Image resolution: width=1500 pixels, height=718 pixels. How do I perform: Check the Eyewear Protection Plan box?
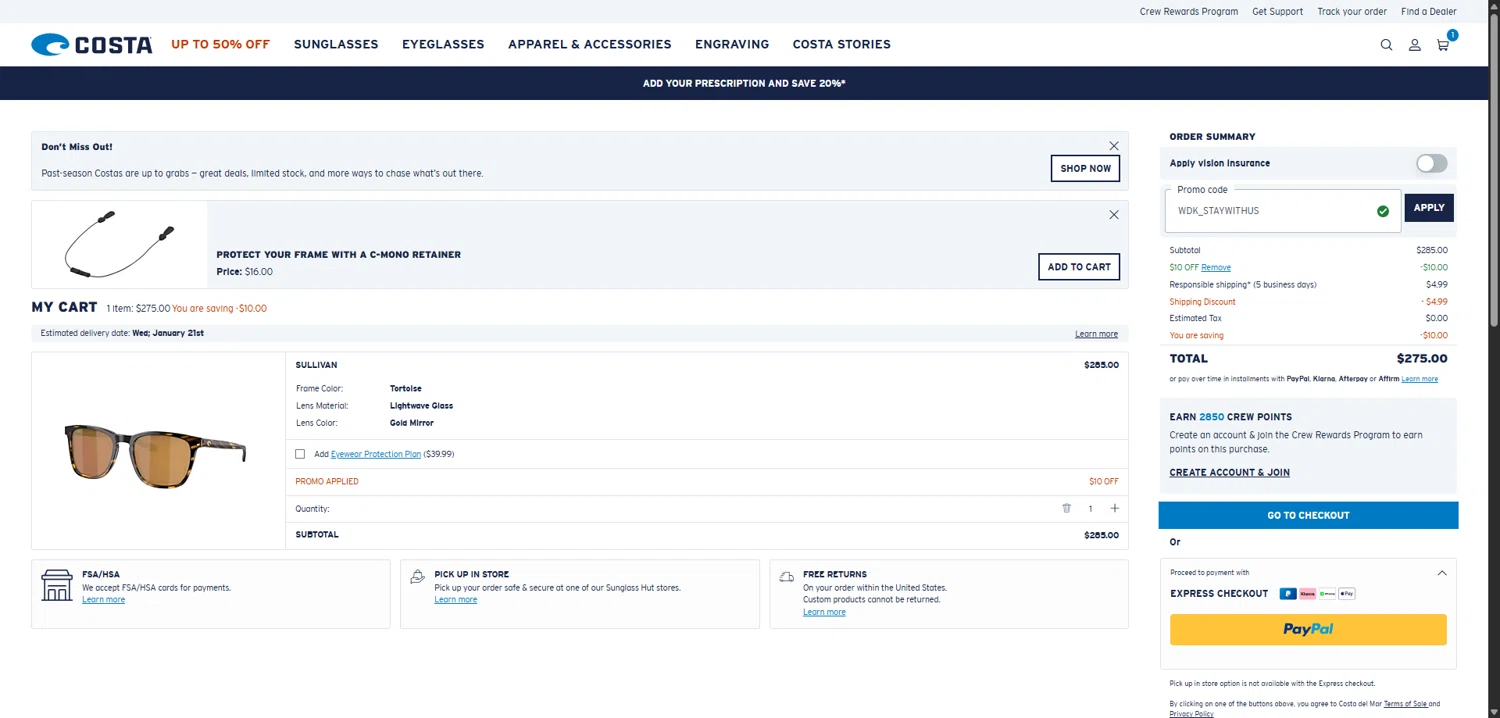[300, 454]
